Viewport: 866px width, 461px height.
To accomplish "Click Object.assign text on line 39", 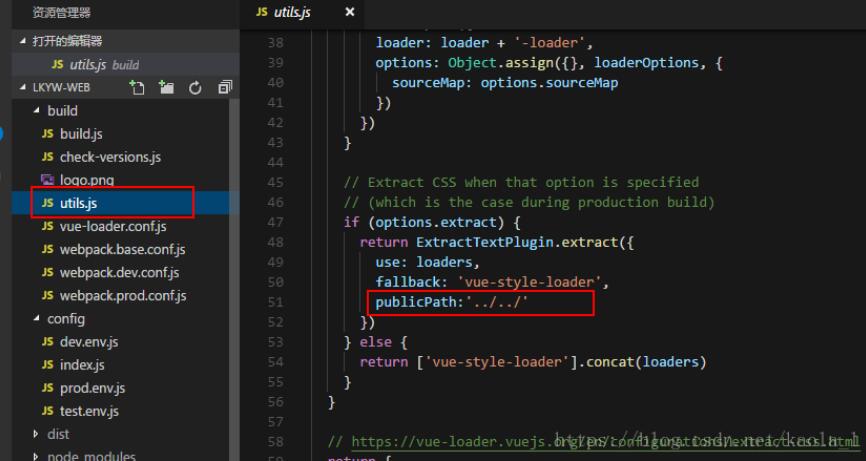I will click(500, 63).
